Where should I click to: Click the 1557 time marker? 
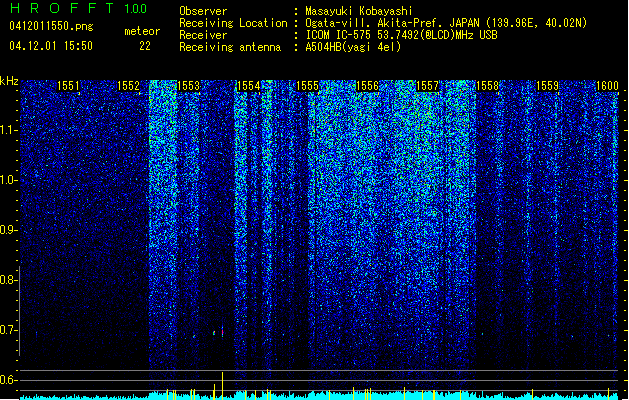(x=428, y=86)
